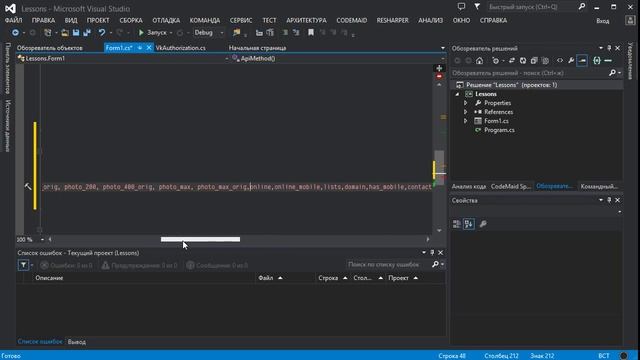Toggle Show All Files in Solution Explorer
This screenshot has width=640, height=360.
545,61
